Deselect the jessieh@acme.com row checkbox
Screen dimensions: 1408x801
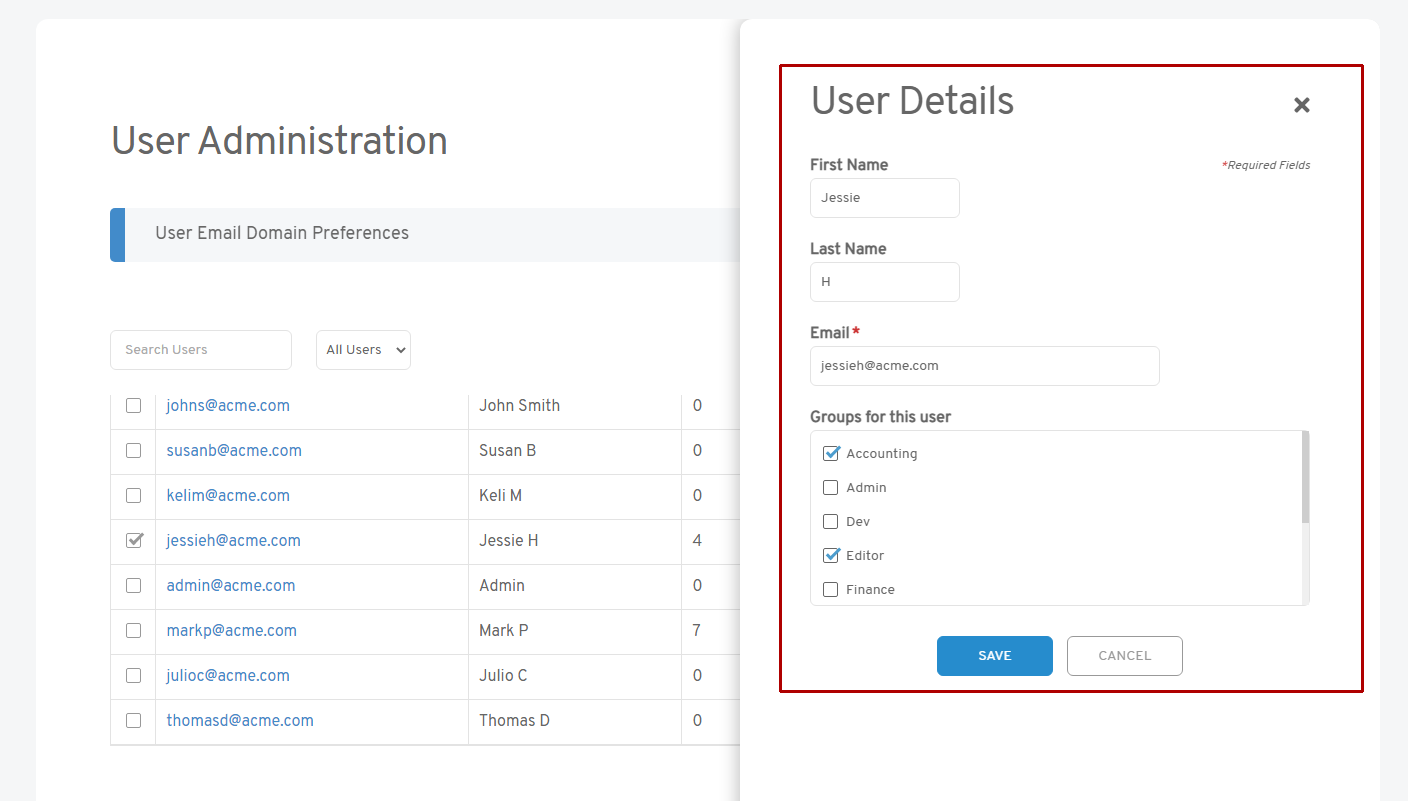coord(133,541)
